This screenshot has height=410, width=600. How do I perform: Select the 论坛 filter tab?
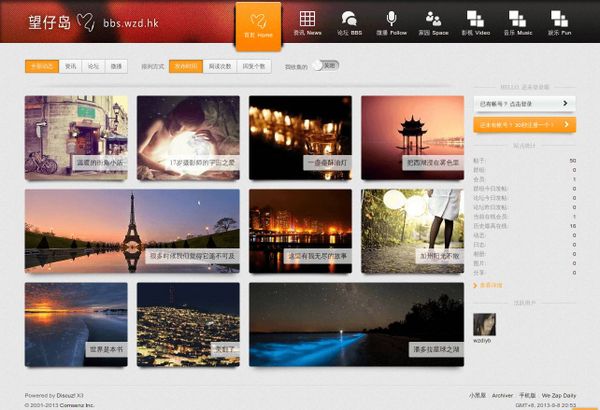(x=93, y=66)
